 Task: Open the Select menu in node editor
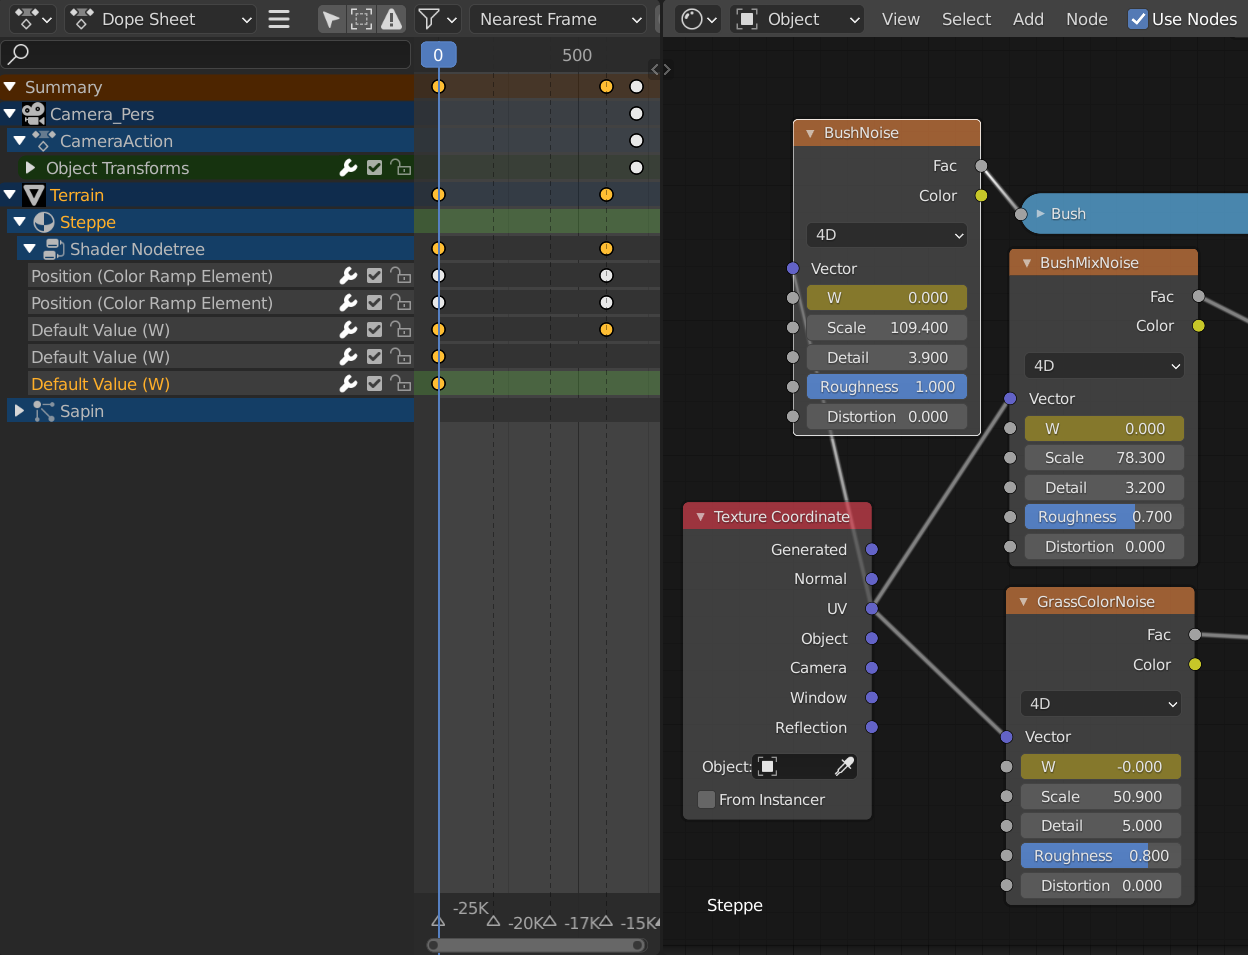[x=966, y=19]
